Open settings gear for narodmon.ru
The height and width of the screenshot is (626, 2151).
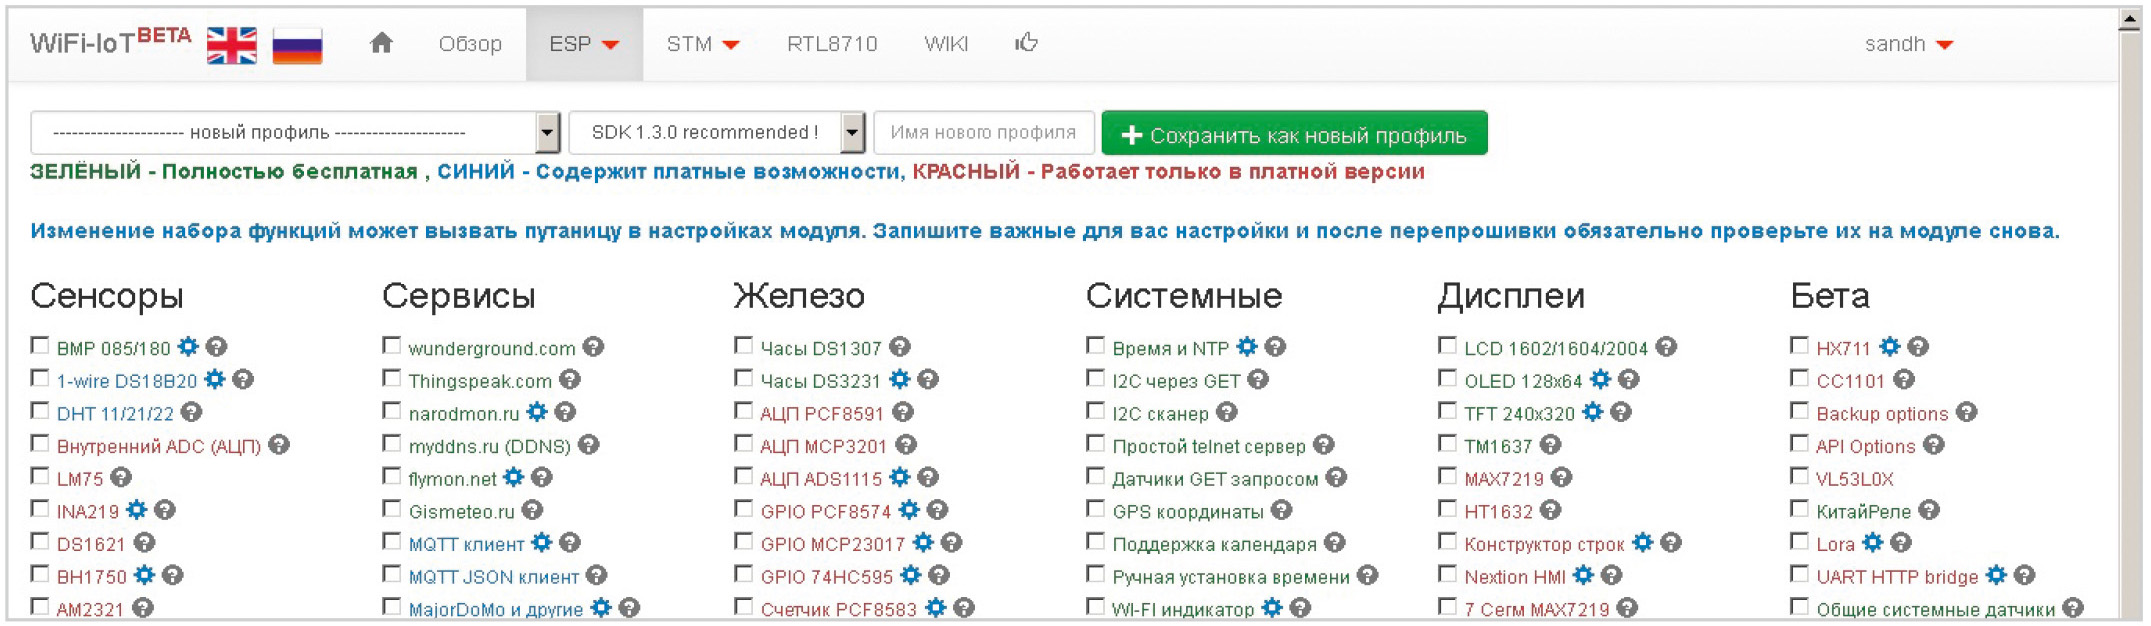pyautogui.click(x=537, y=412)
